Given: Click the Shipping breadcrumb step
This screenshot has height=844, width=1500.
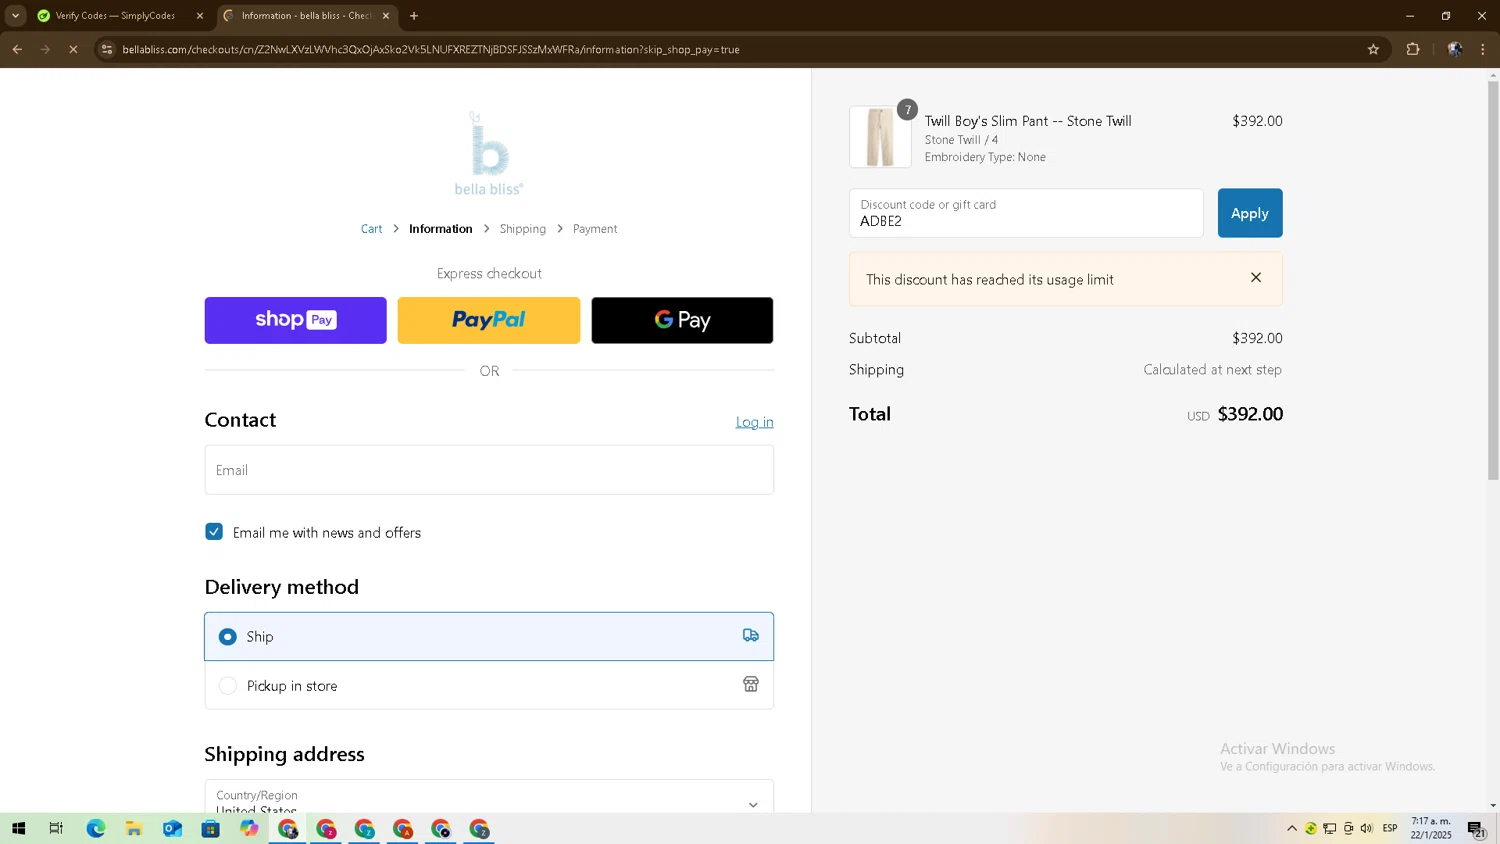Looking at the screenshot, I should (523, 229).
